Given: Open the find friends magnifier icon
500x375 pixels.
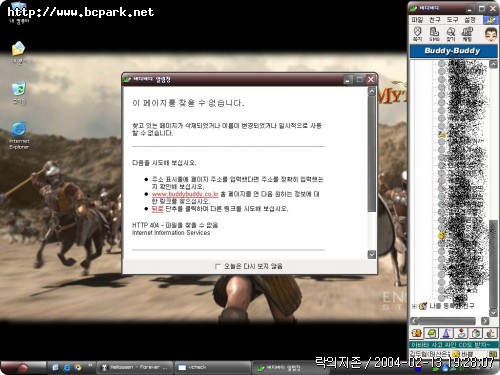Looking at the screenshot, I should pyautogui.click(x=451, y=34).
